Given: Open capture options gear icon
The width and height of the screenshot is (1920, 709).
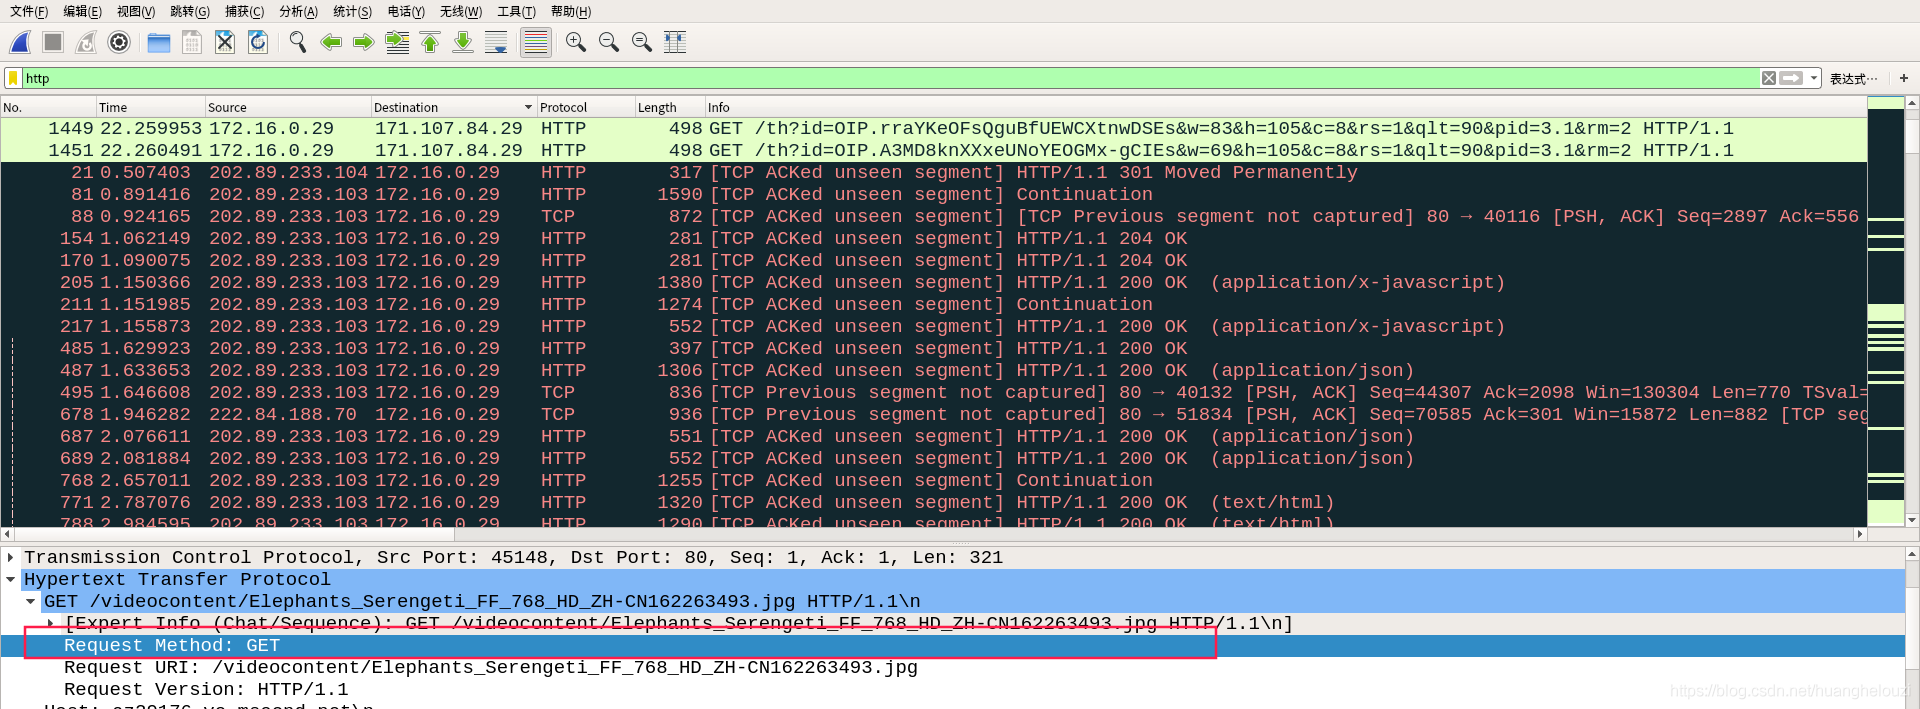Looking at the screenshot, I should [119, 42].
